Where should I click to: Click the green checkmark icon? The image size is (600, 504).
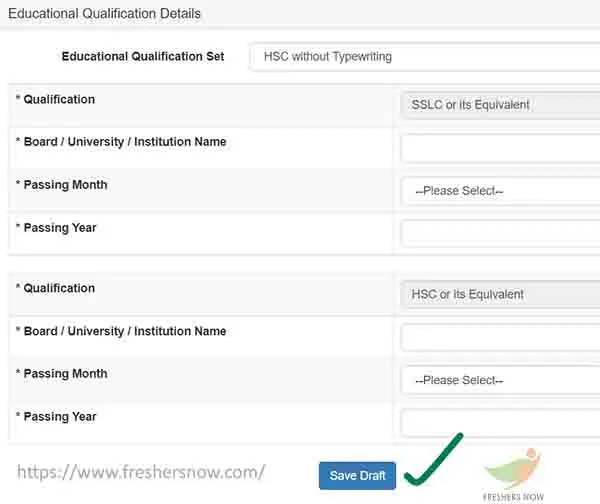click(x=434, y=460)
